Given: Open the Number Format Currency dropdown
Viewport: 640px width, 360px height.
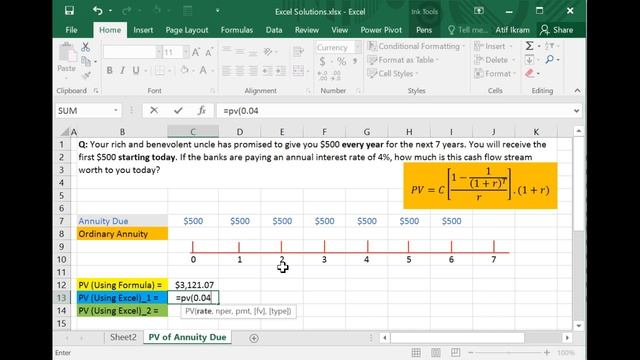Looking at the screenshot, I should pyautogui.click(x=358, y=47).
